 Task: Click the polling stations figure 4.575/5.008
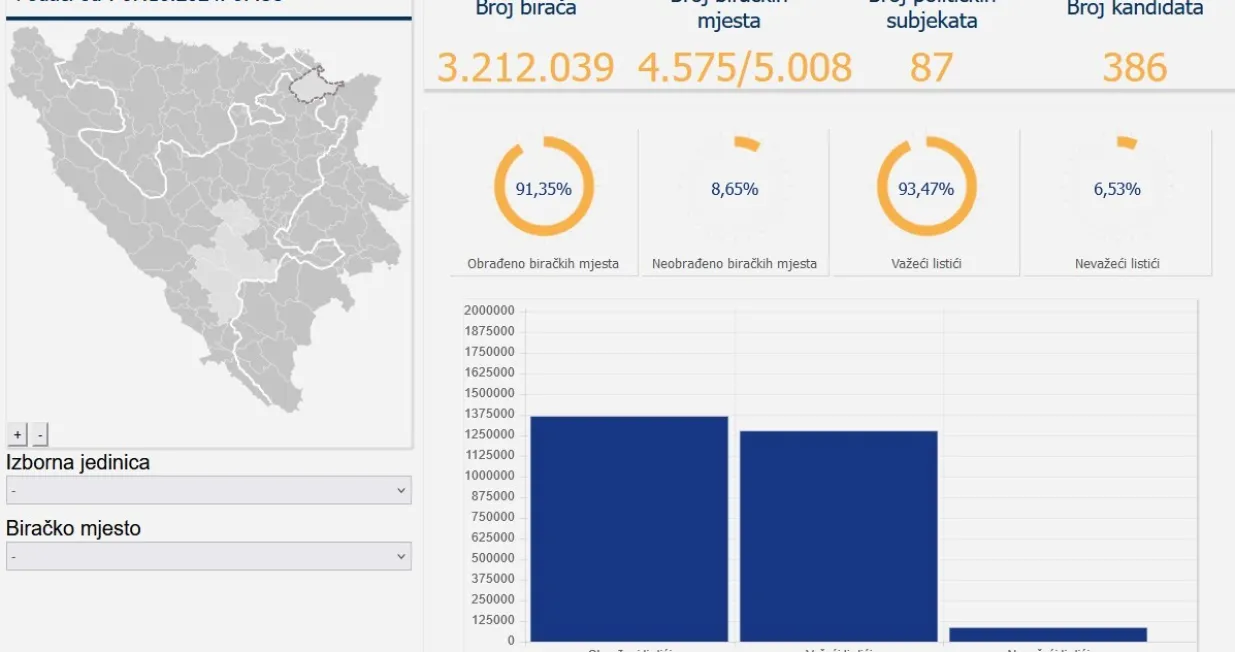point(744,67)
